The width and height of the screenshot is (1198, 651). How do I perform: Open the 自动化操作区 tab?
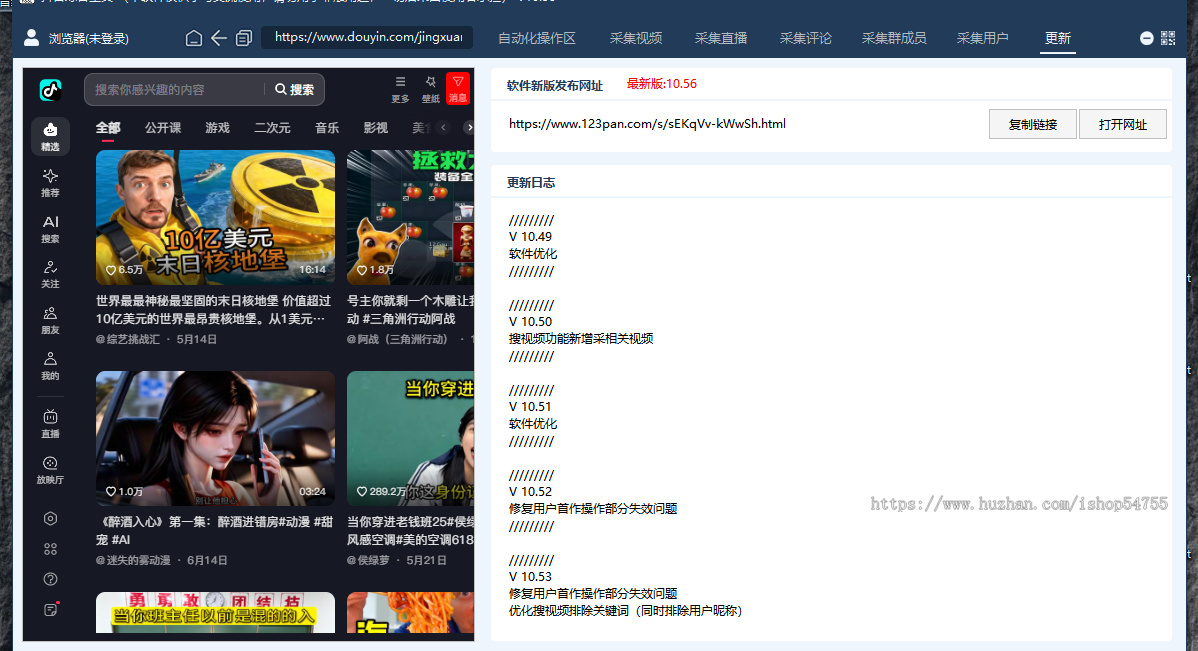(536, 38)
